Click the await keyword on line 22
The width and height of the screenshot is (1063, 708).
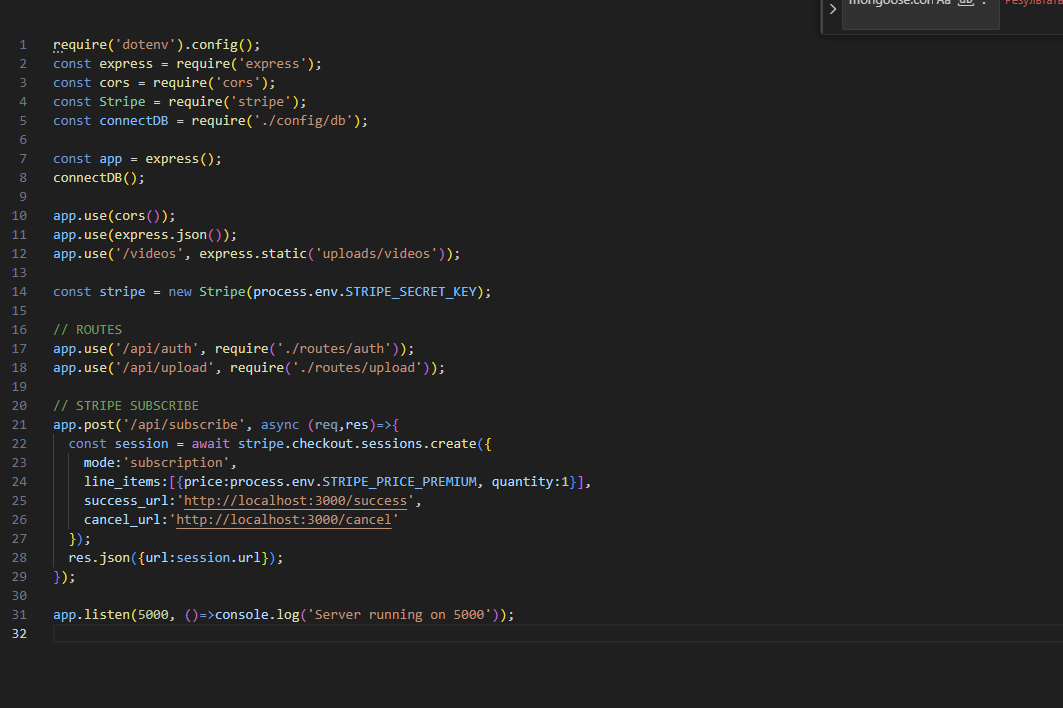pos(211,444)
